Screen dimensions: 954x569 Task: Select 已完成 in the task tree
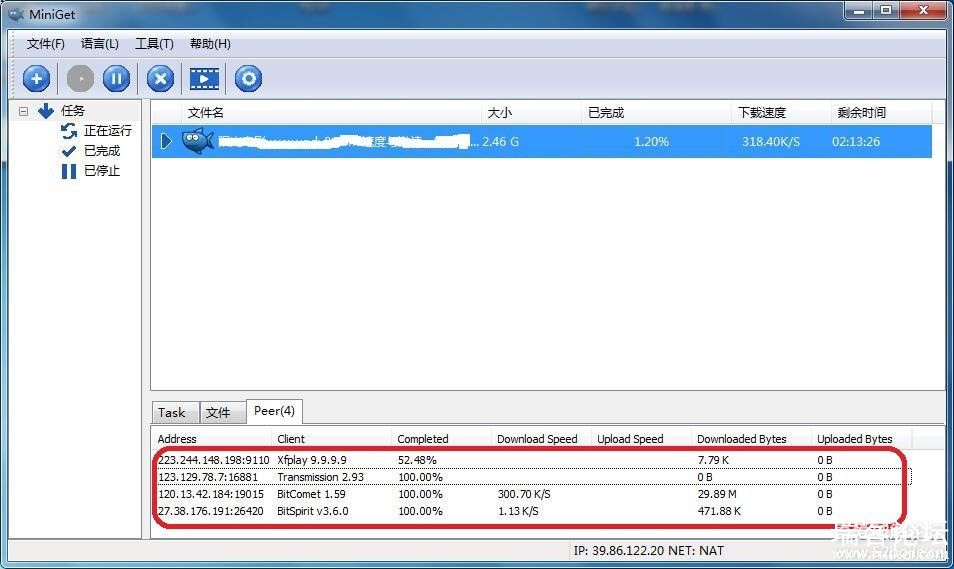tap(102, 151)
